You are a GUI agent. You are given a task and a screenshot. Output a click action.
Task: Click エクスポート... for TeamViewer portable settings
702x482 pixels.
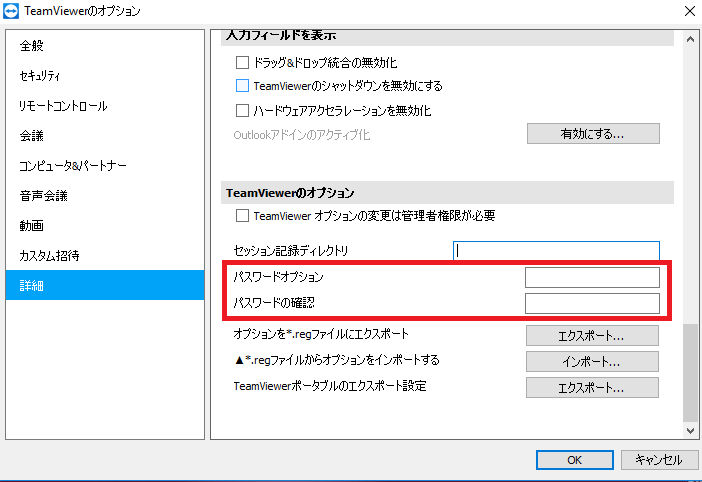592,388
